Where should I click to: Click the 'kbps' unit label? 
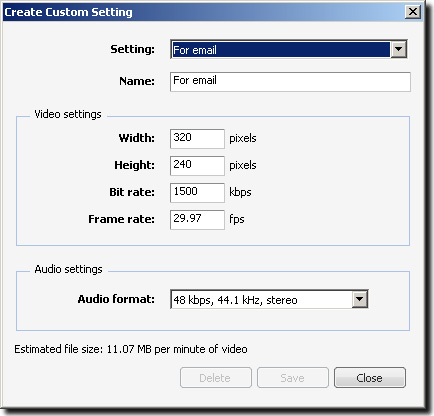240,192
